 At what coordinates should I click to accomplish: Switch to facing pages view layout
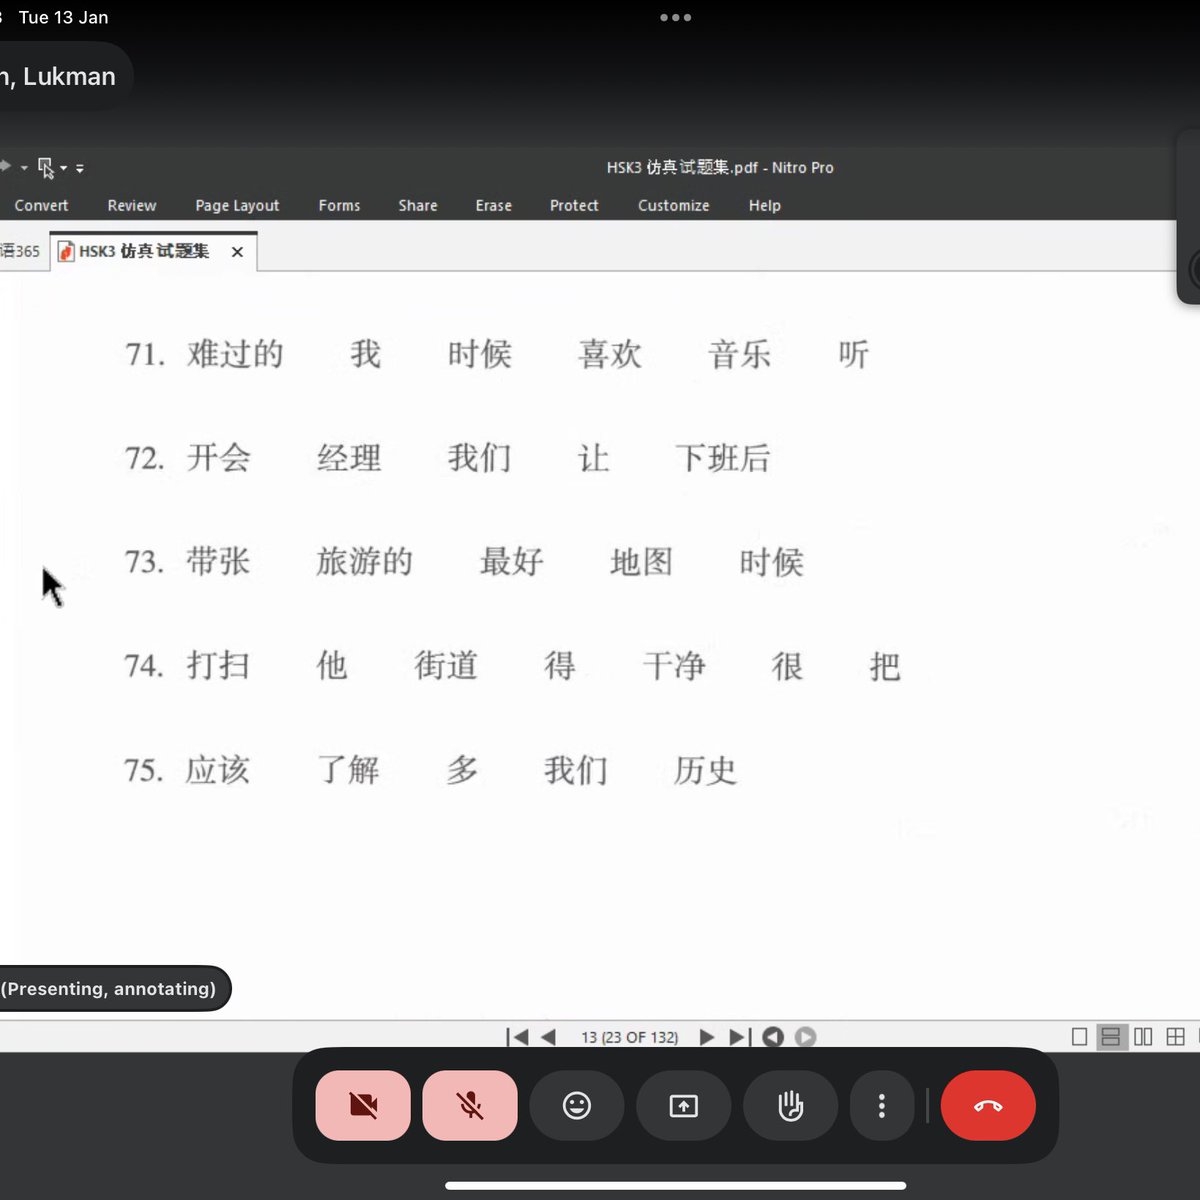(1143, 1037)
